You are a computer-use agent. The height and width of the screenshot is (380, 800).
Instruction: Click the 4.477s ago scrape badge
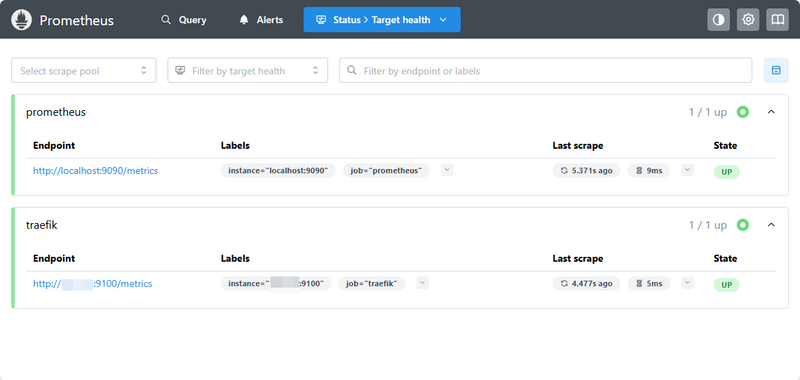coord(586,284)
